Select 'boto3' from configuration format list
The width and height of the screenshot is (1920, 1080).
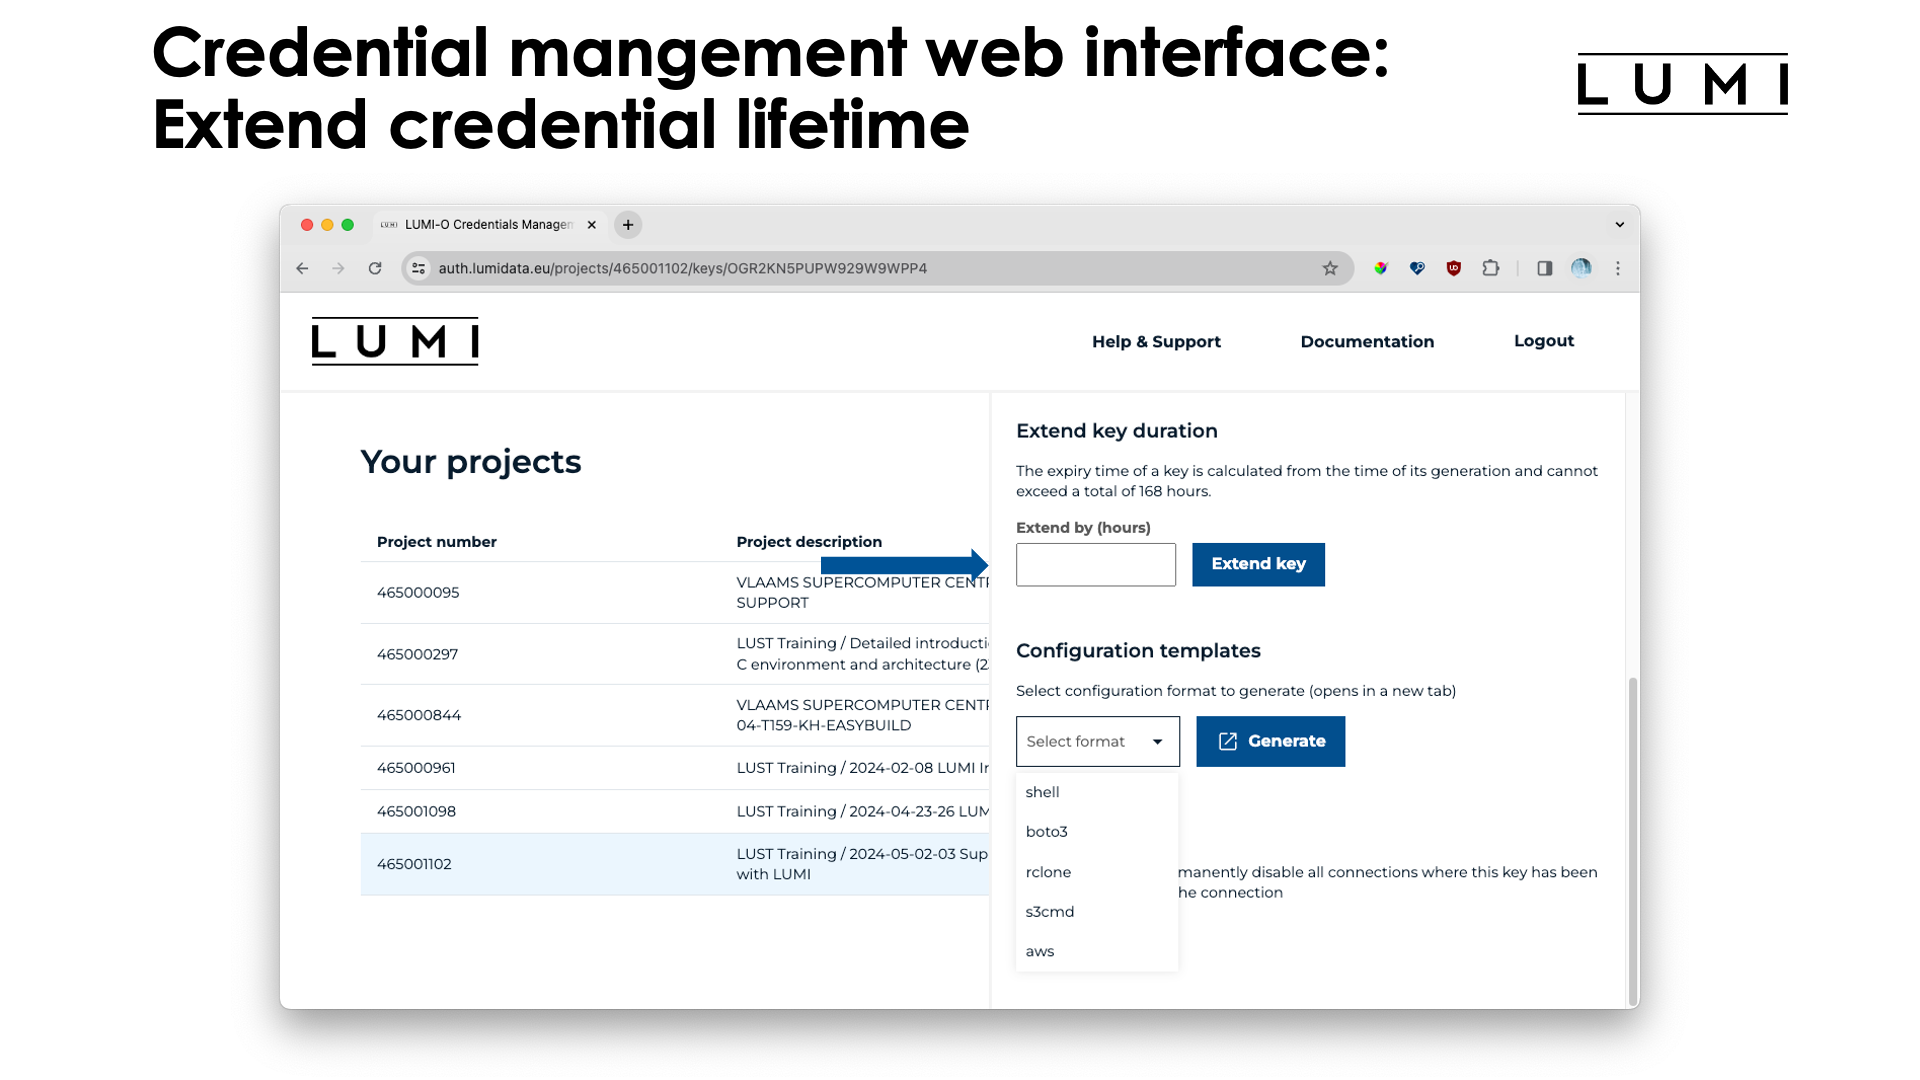point(1046,831)
